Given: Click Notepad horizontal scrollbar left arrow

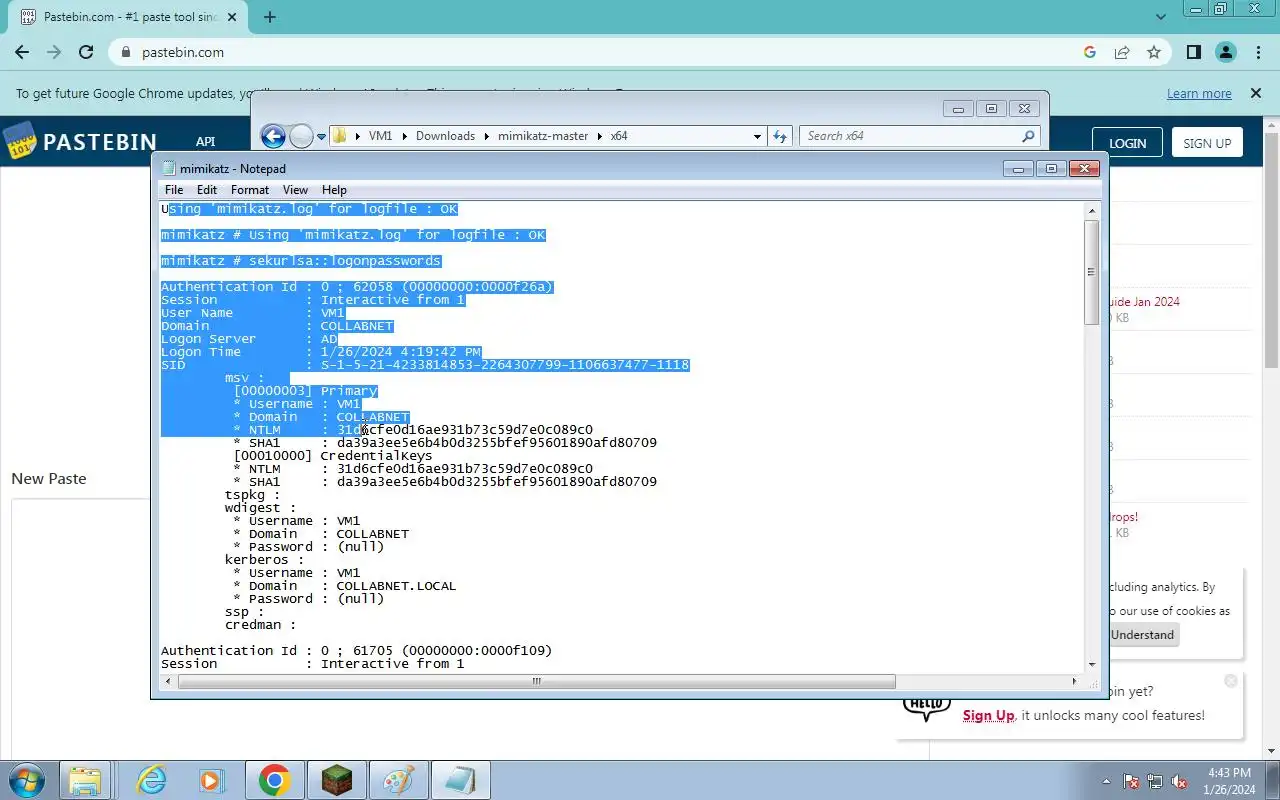Looking at the screenshot, I should tap(168, 681).
